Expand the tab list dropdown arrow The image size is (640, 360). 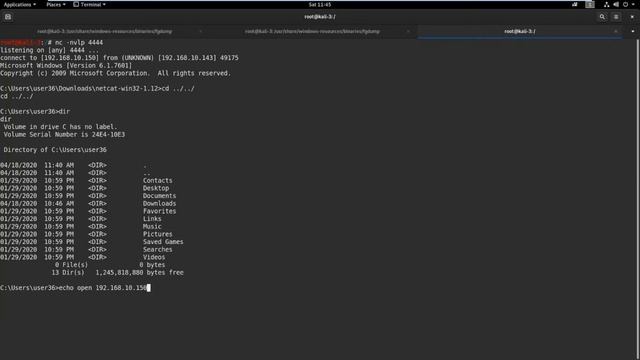pyautogui.click(x=633, y=31)
